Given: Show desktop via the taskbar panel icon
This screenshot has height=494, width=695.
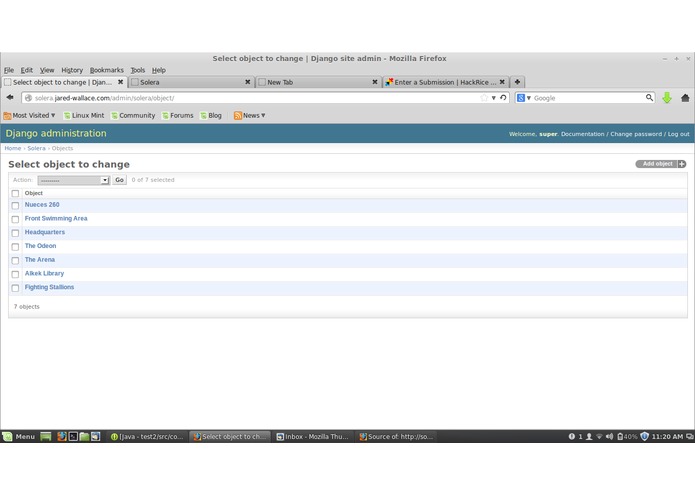Looking at the screenshot, I should point(46,436).
